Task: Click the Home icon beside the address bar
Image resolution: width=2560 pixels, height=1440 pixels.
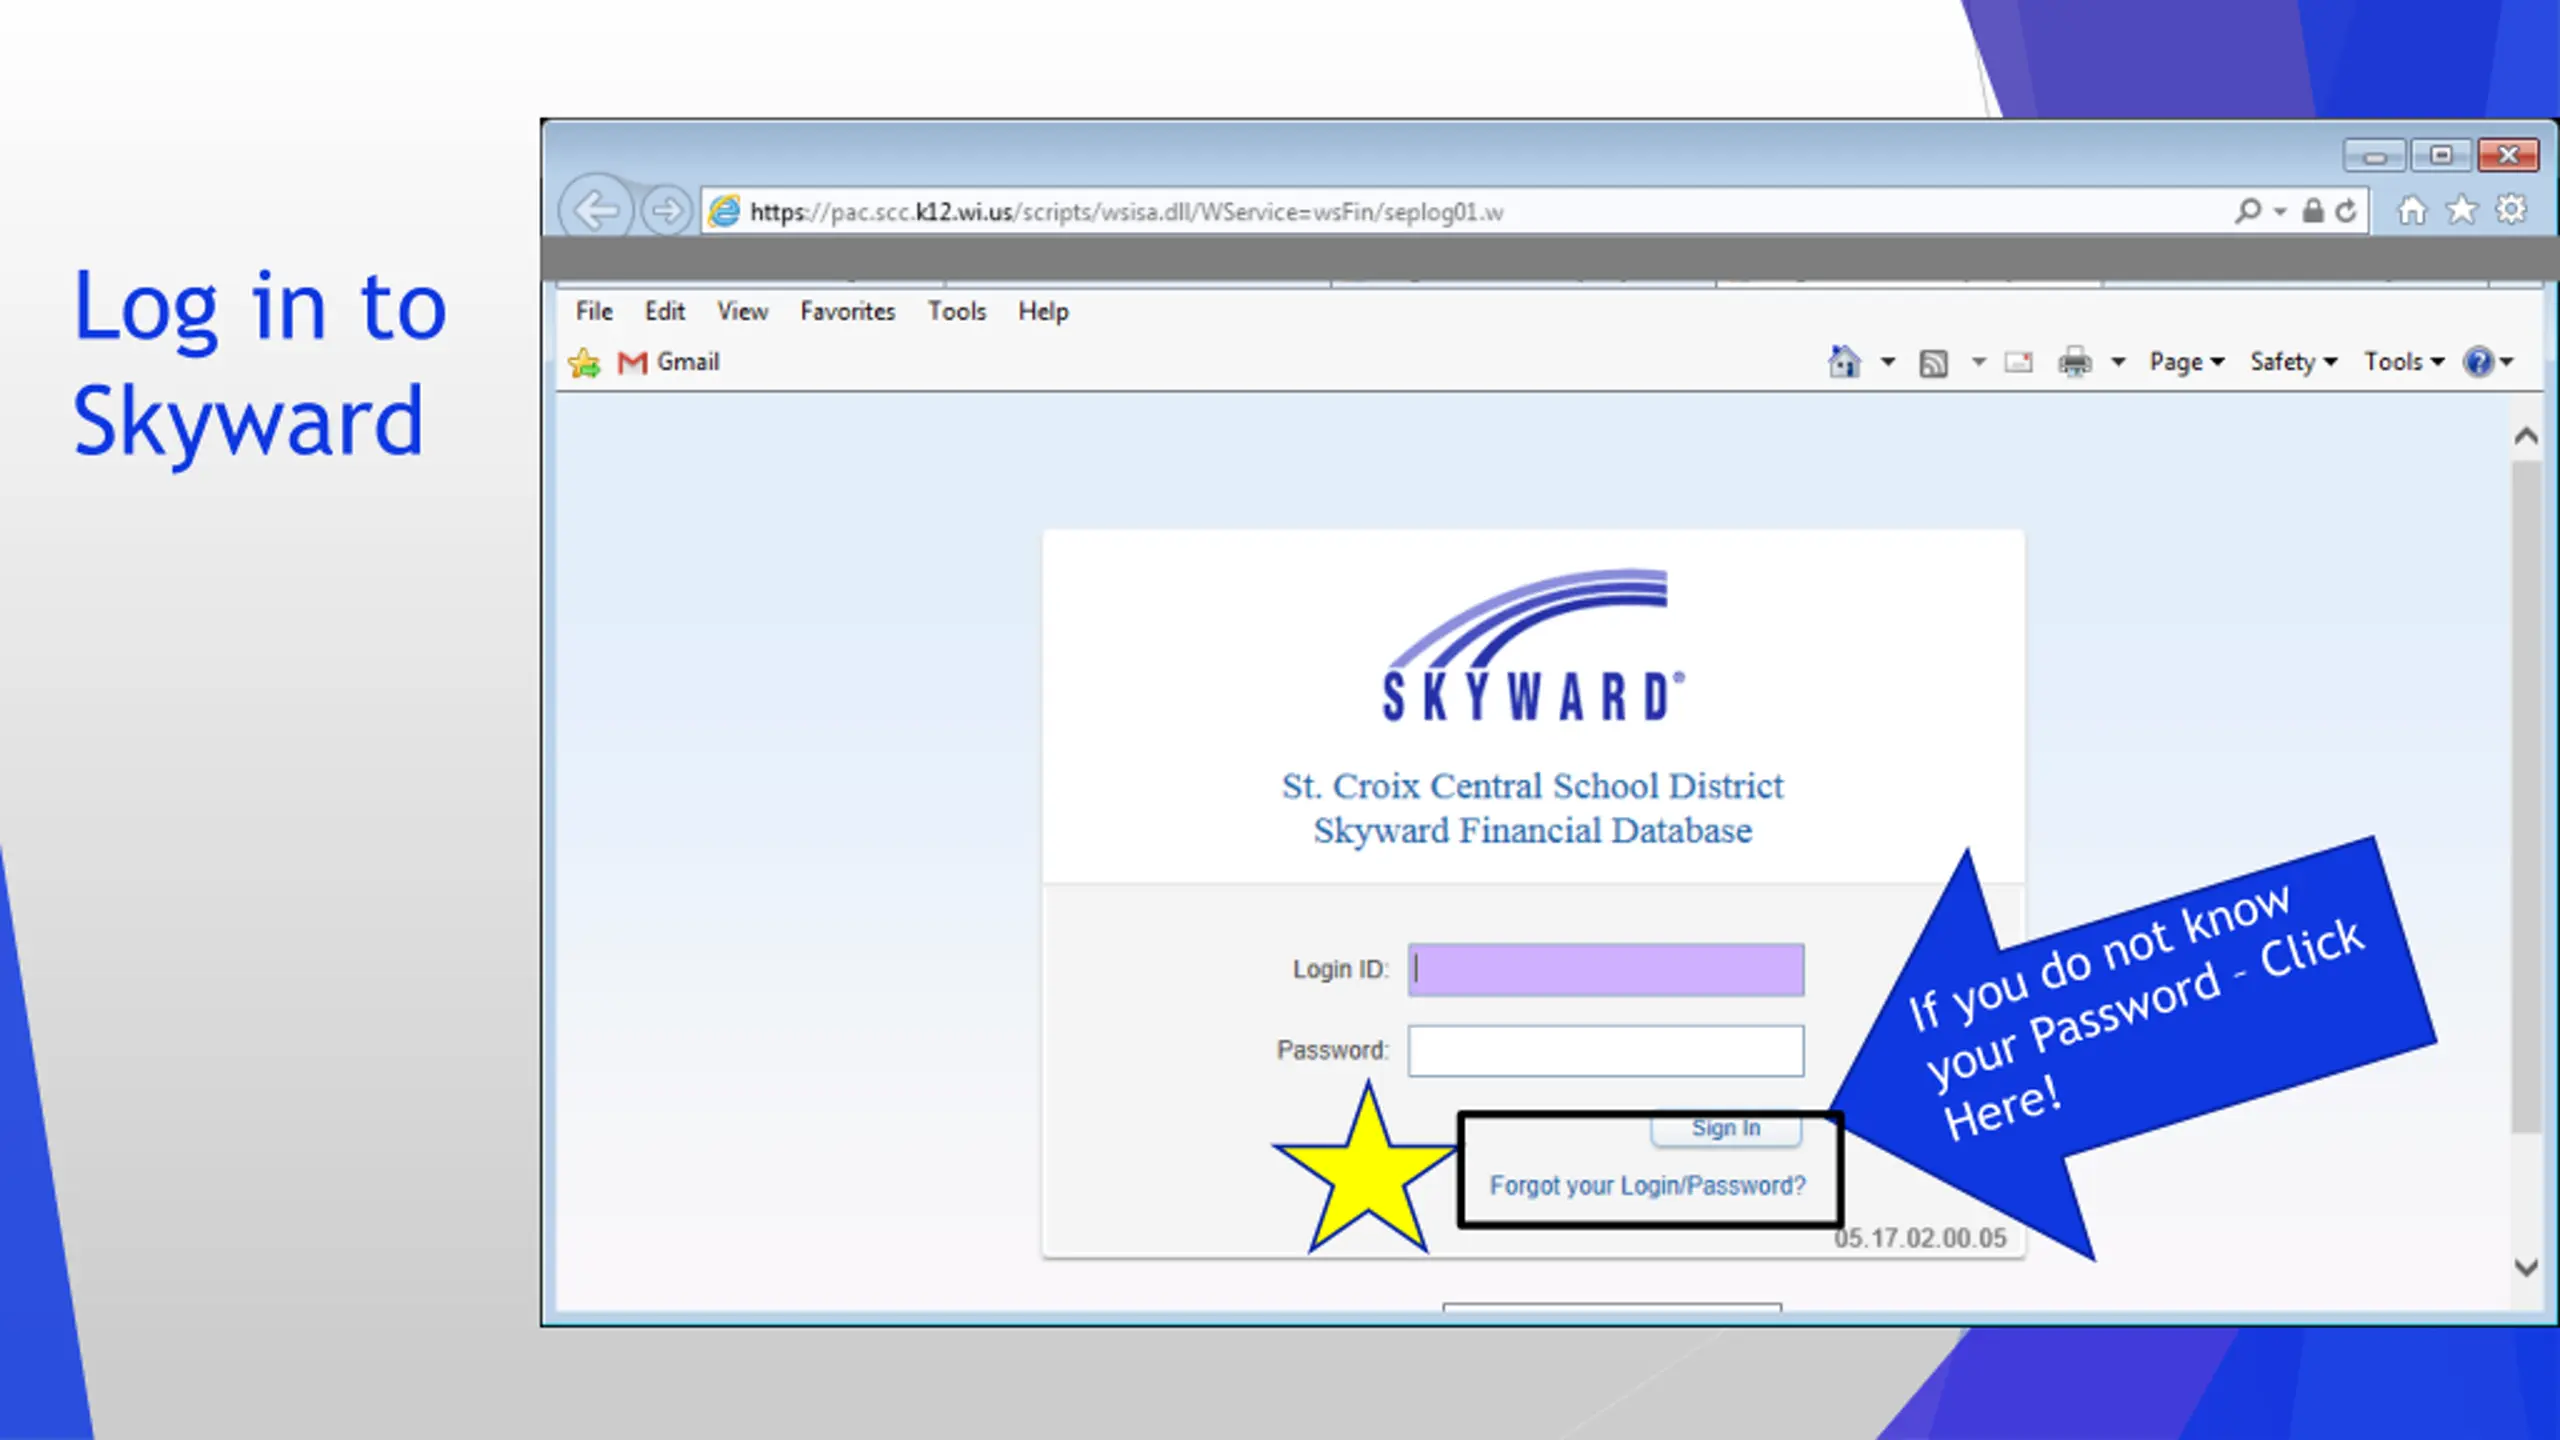Action: [2412, 210]
